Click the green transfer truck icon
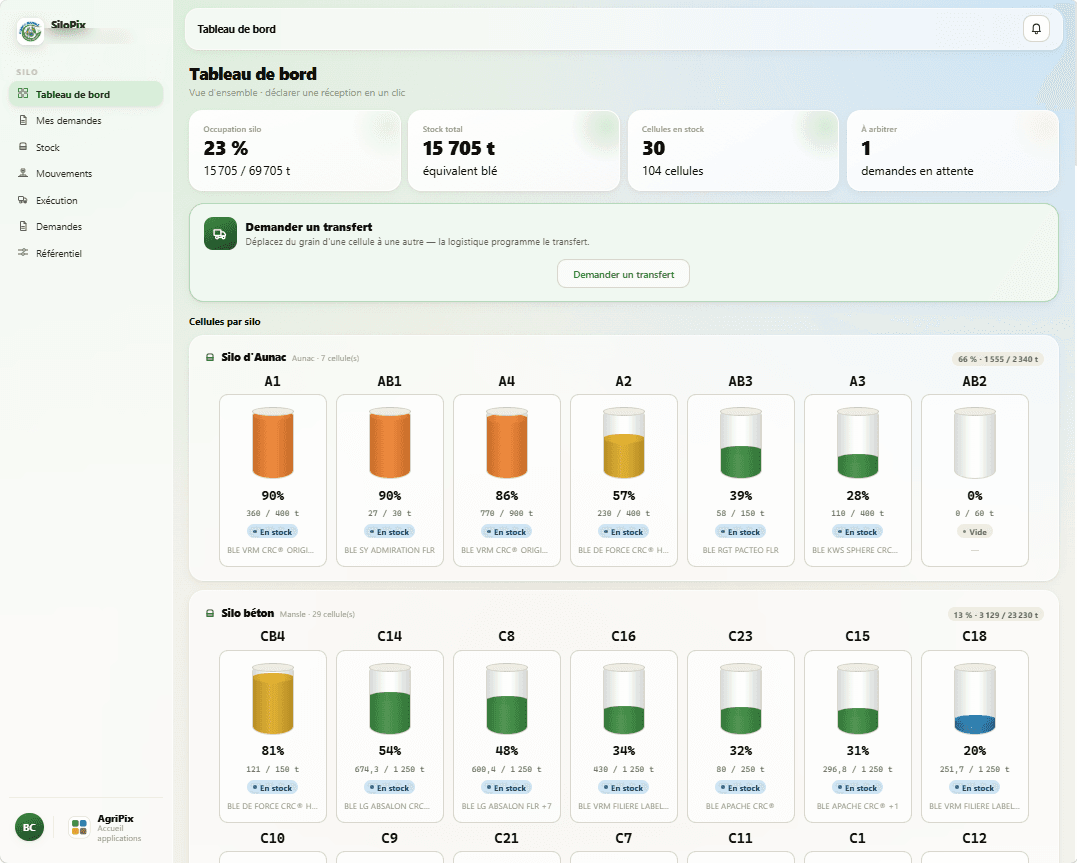This screenshot has width=1077, height=863. (x=220, y=234)
